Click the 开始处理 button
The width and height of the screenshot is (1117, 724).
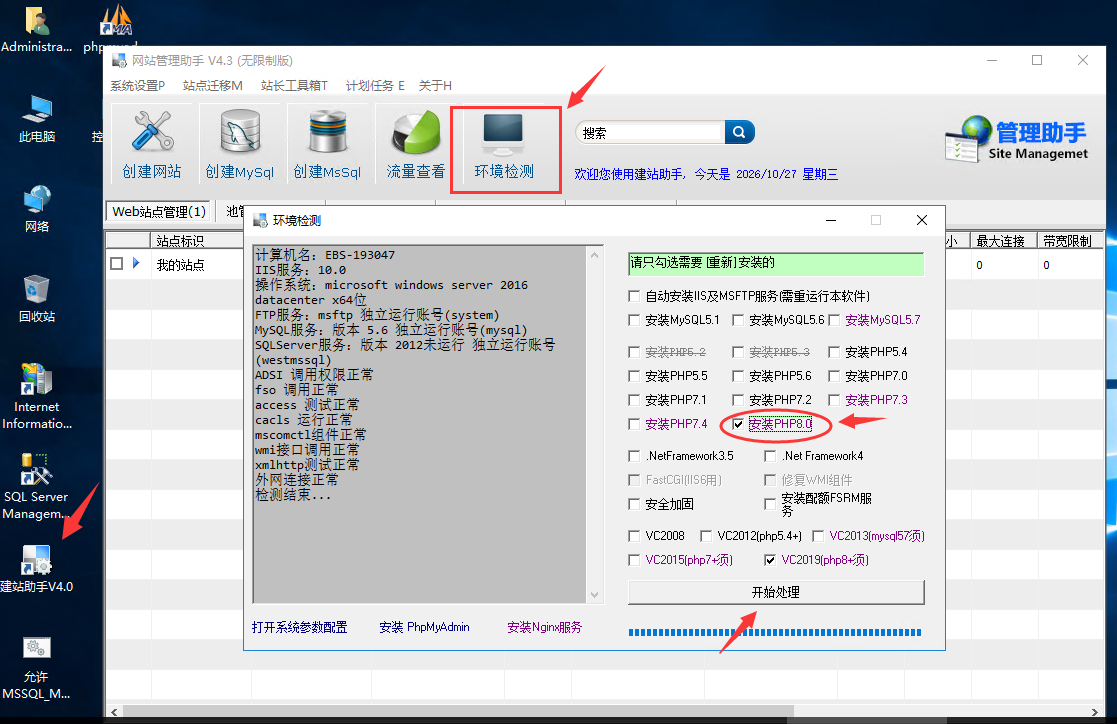(x=776, y=592)
